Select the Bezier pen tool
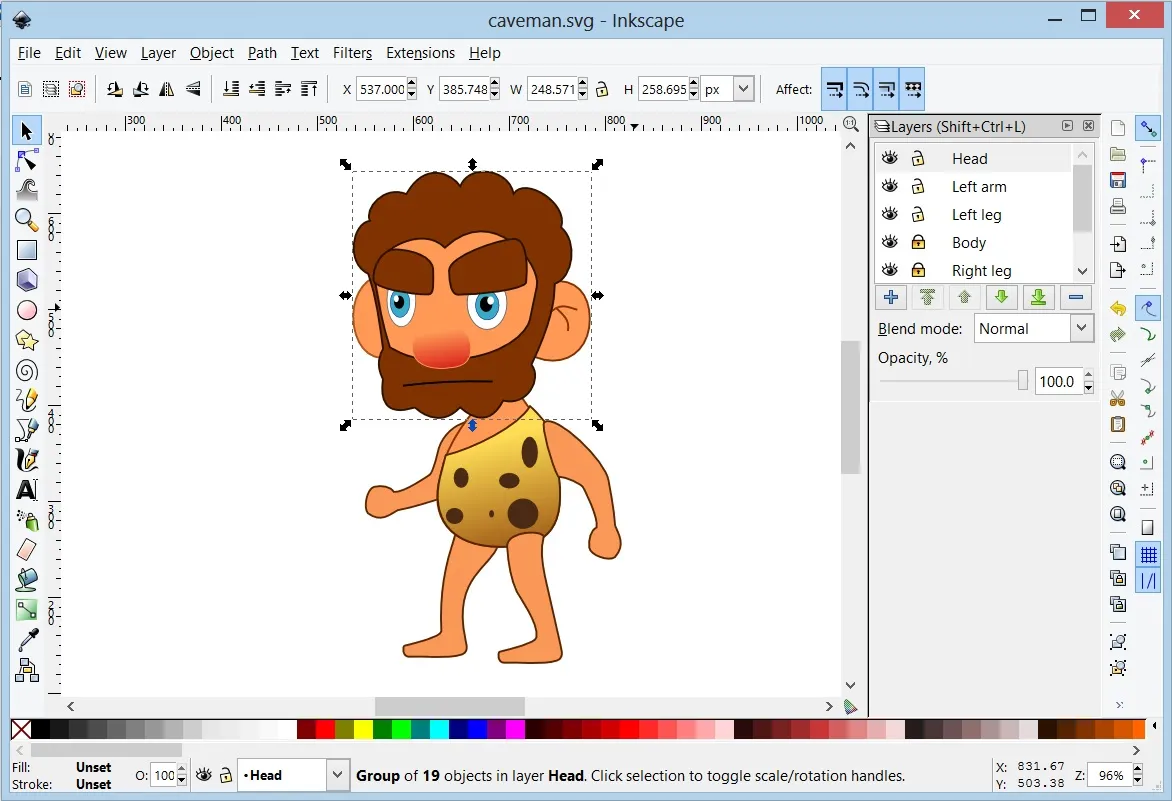This screenshot has width=1172, height=801. (x=27, y=430)
